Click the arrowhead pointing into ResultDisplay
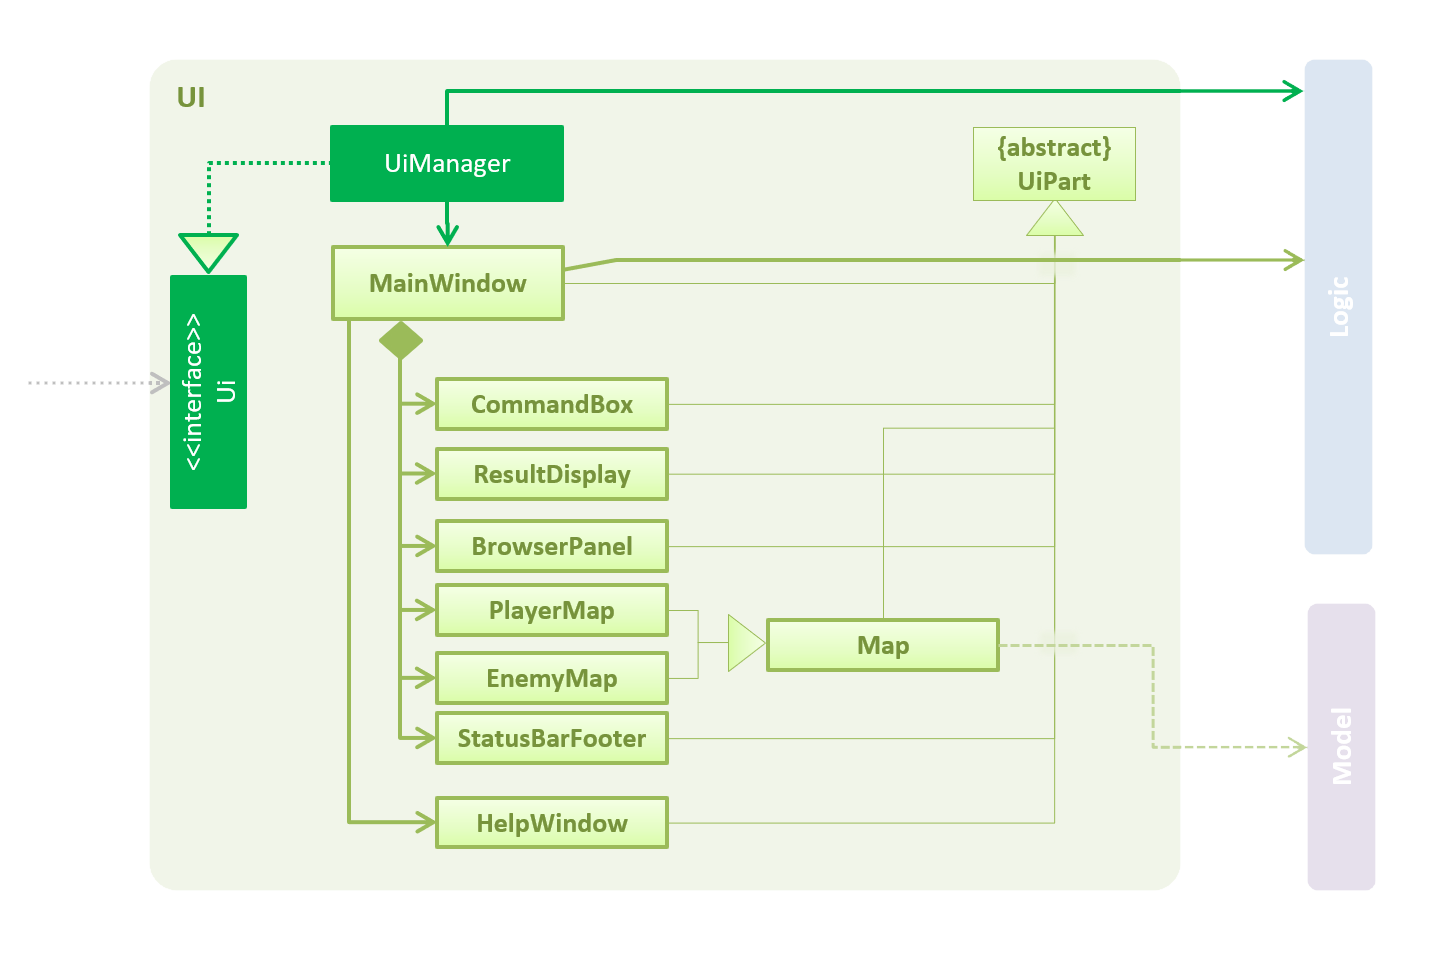 click(426, 474)
